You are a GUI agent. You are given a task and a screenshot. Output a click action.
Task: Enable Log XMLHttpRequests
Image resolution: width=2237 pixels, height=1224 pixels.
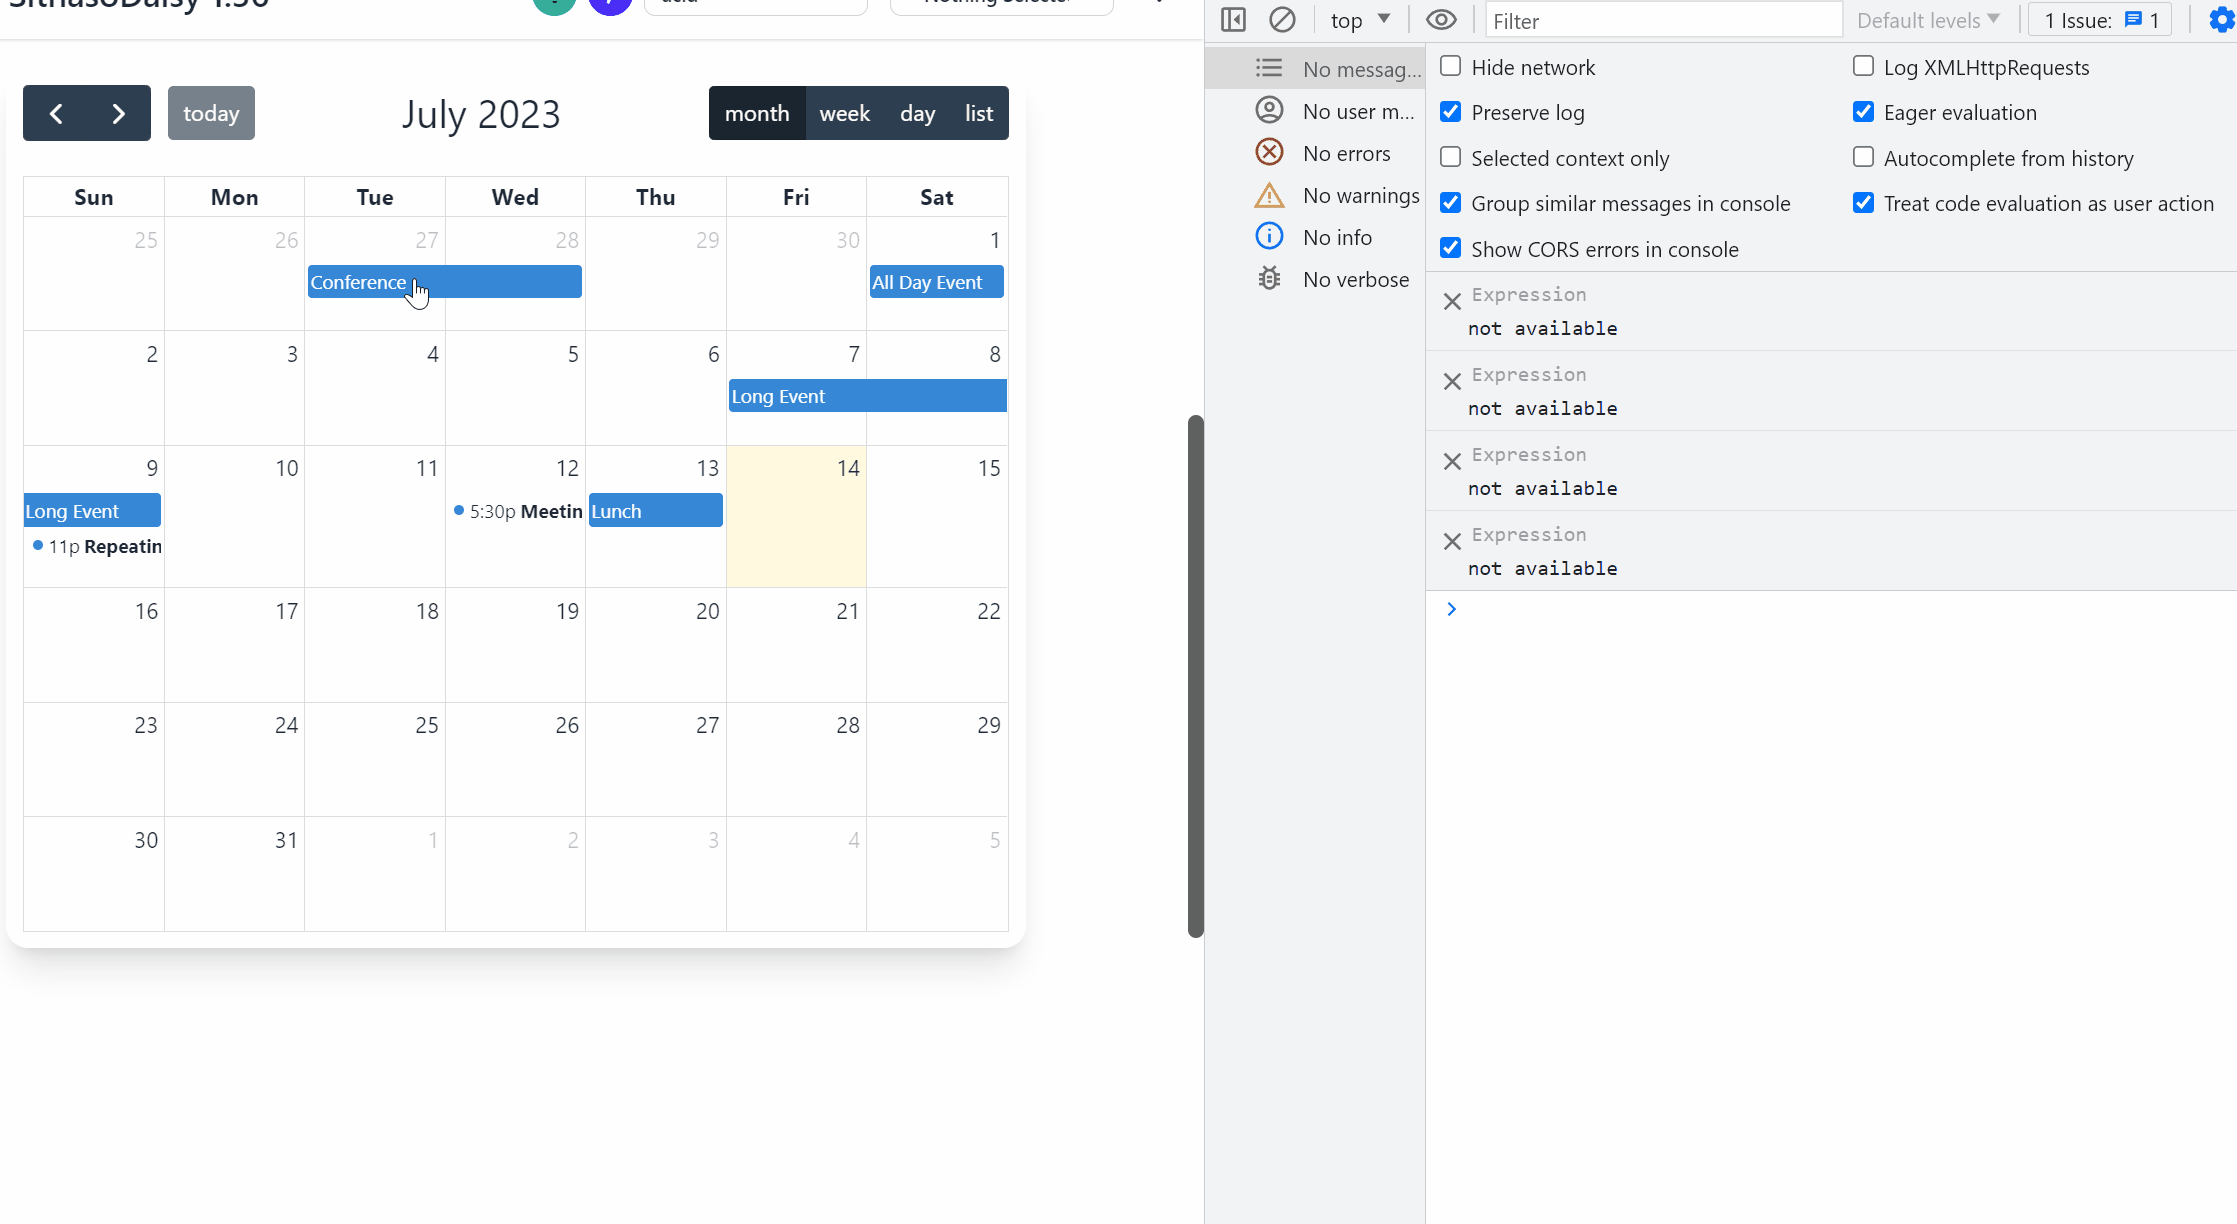tap(1862, 65)
